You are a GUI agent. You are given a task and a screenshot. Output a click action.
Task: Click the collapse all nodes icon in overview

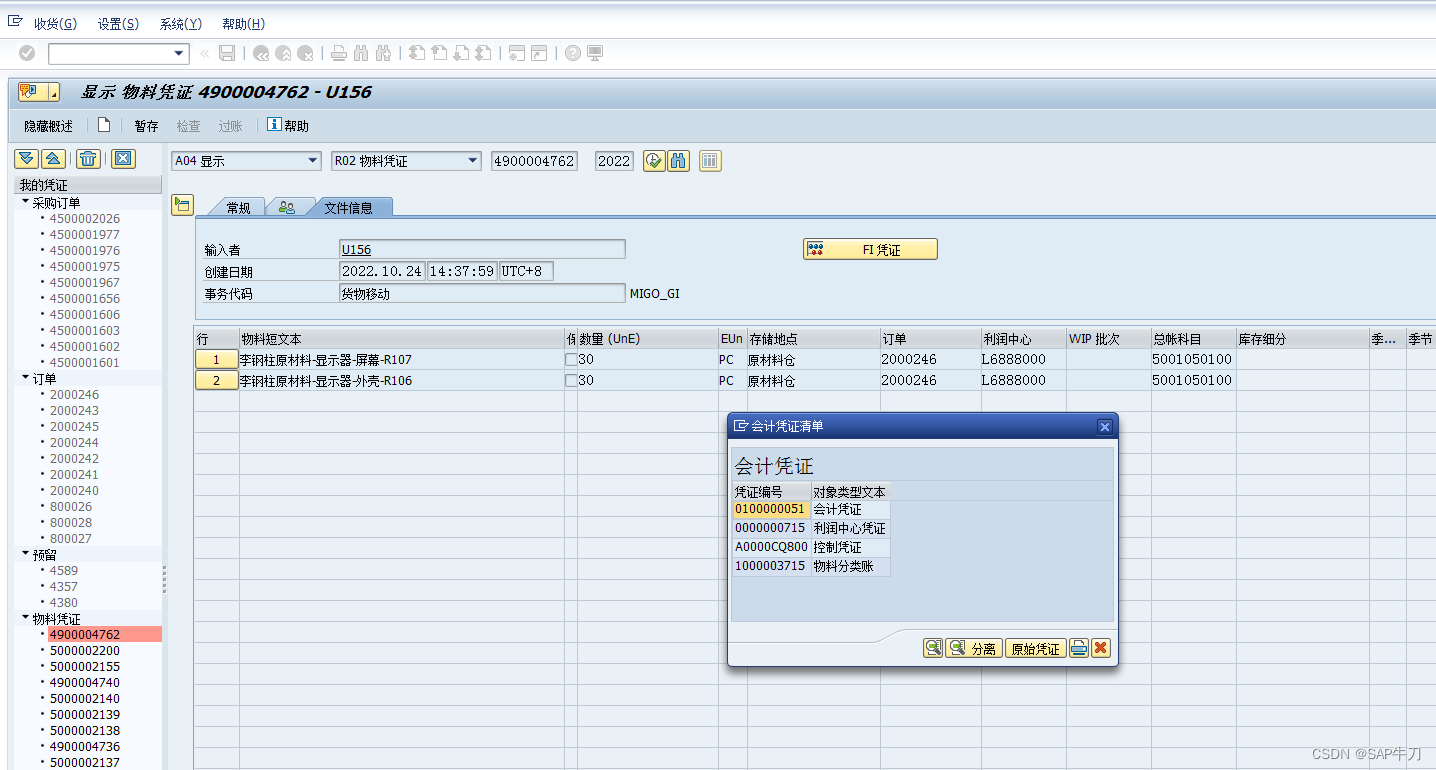[x=53, y=159]
